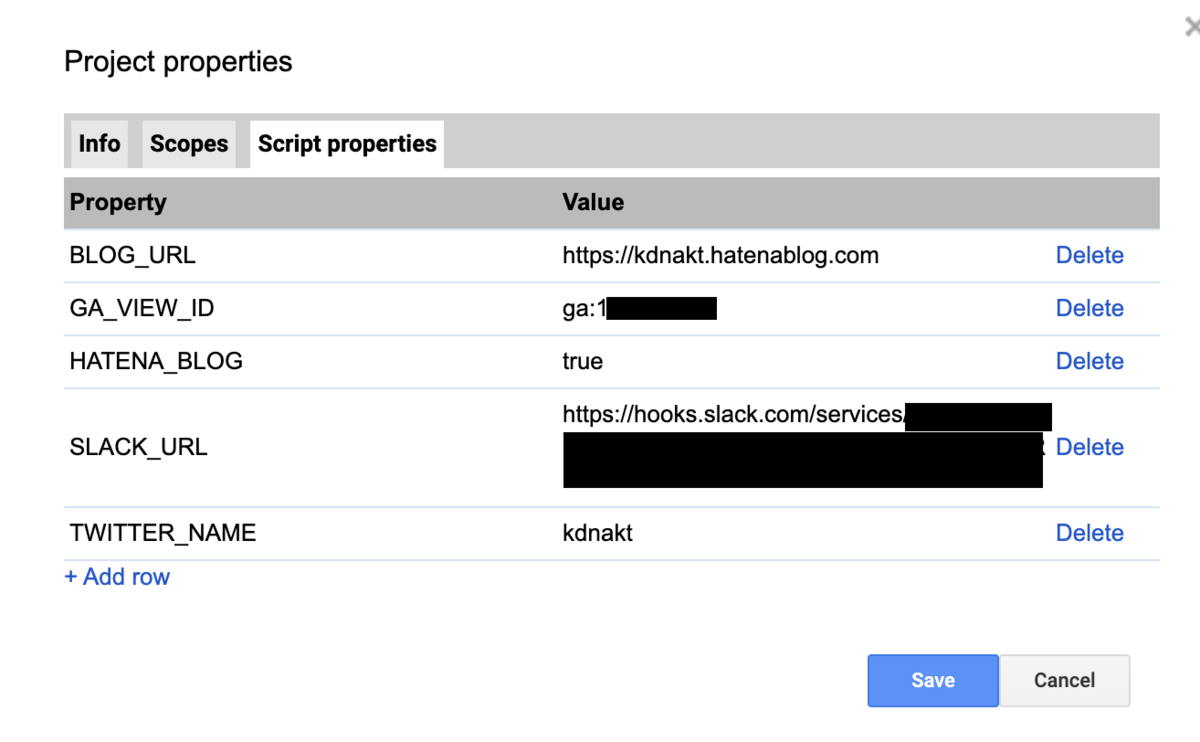Edit the SLACK_URL webhook value
The width and height of the screenshot is (1200, 742).
(805, 445)
